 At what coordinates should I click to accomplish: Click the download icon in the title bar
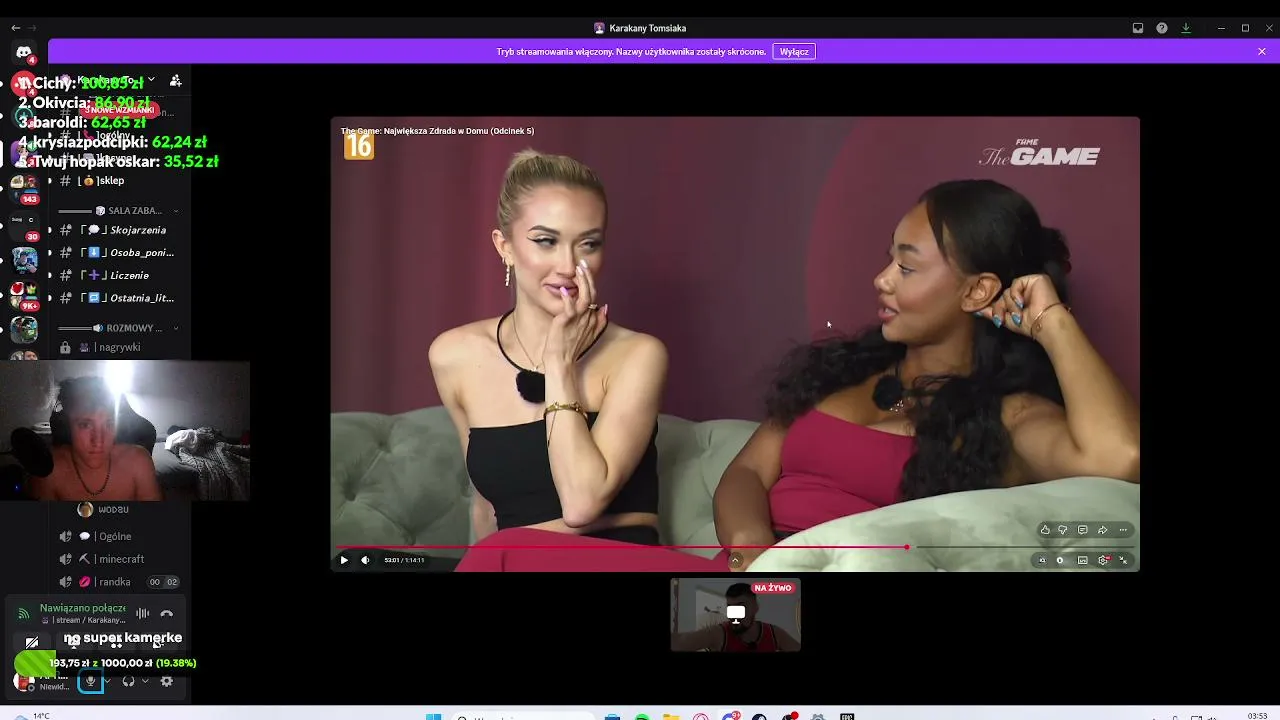tap(1186, 28)
